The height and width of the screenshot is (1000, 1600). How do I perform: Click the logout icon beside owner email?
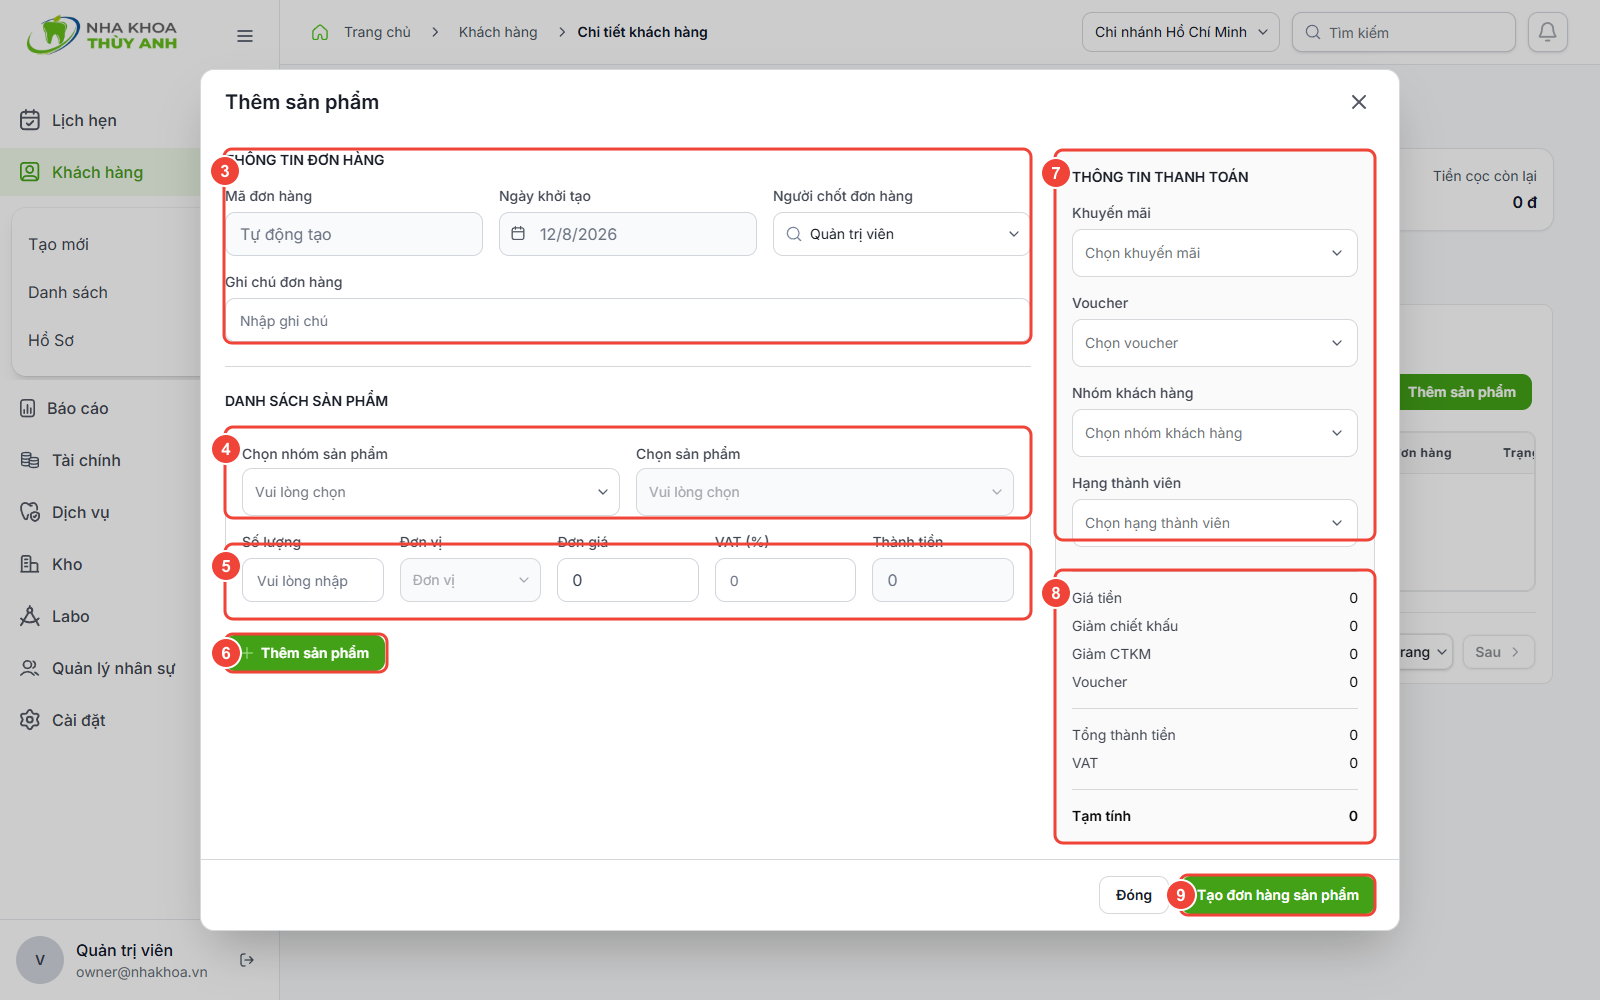tap(247, 960)
